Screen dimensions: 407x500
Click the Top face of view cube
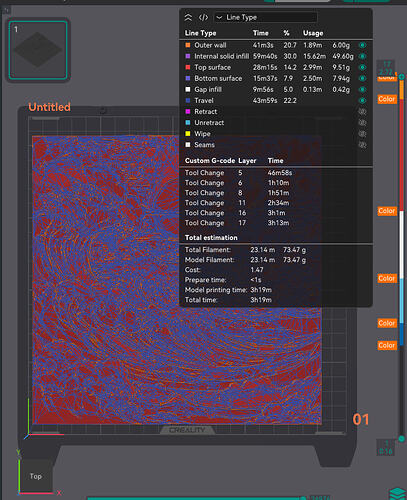click(36, 476)
